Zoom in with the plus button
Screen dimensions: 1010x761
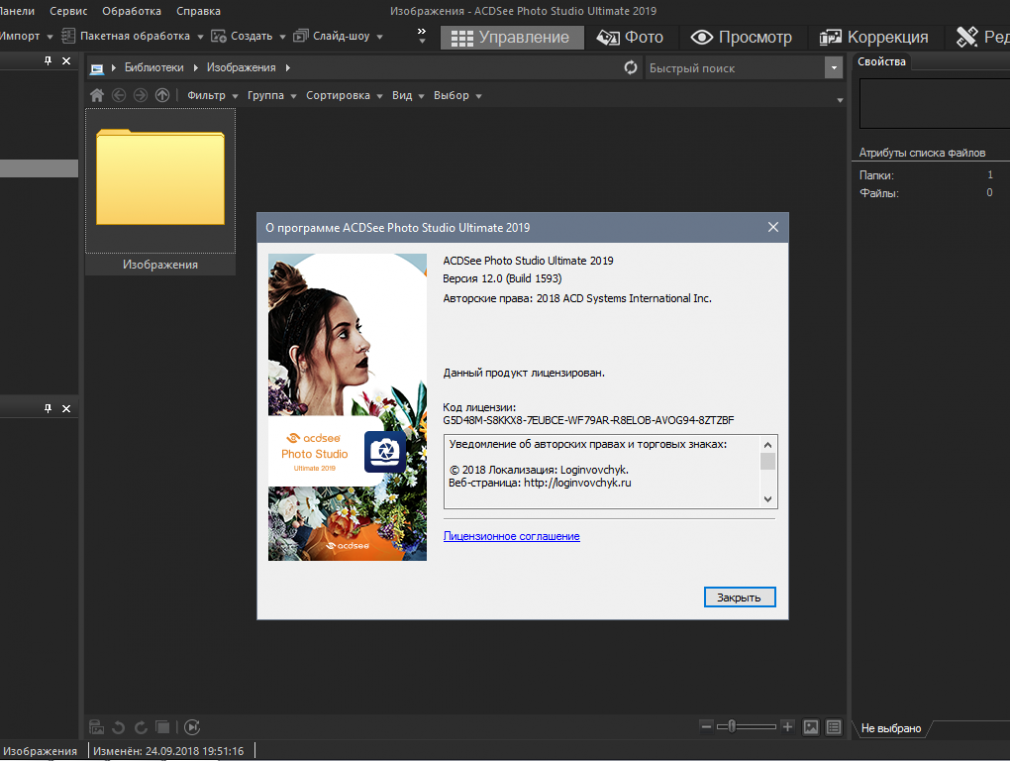coord(787,727)
